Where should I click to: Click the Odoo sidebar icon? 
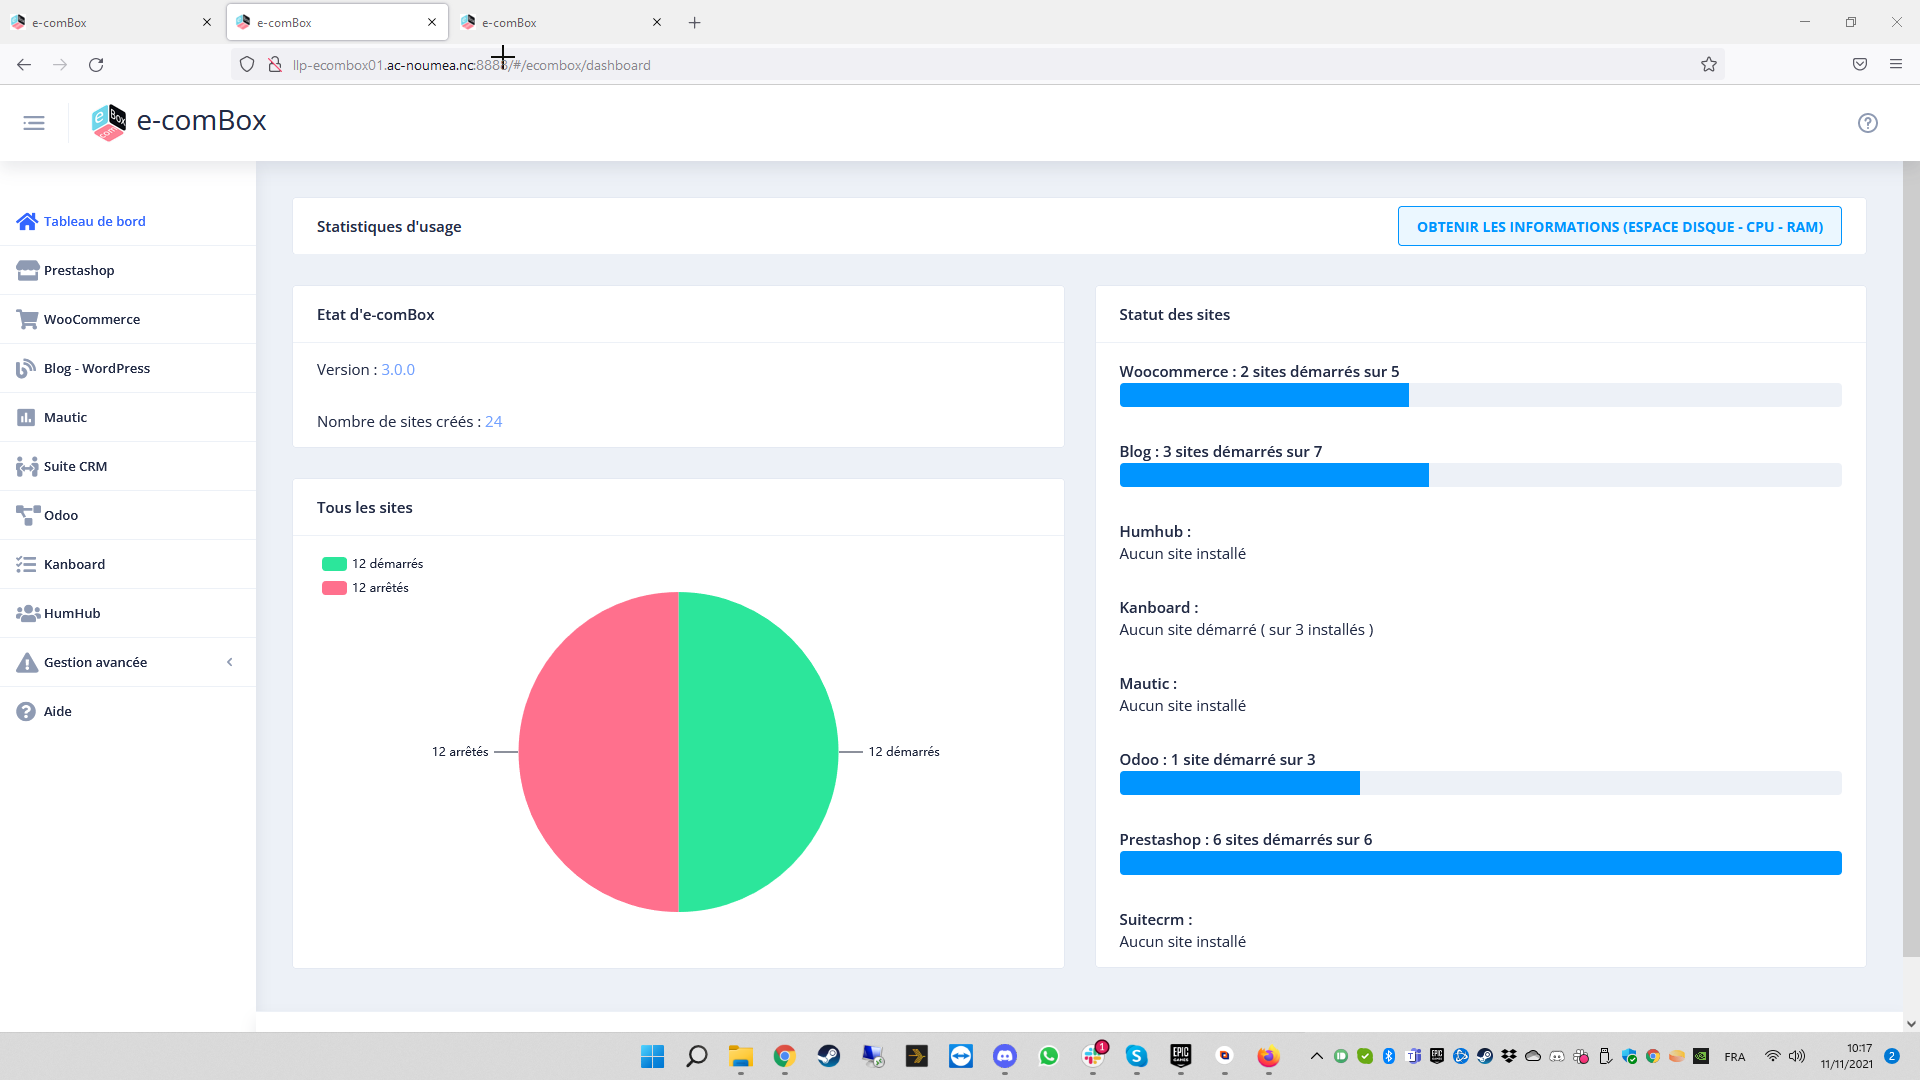(27, 515)
